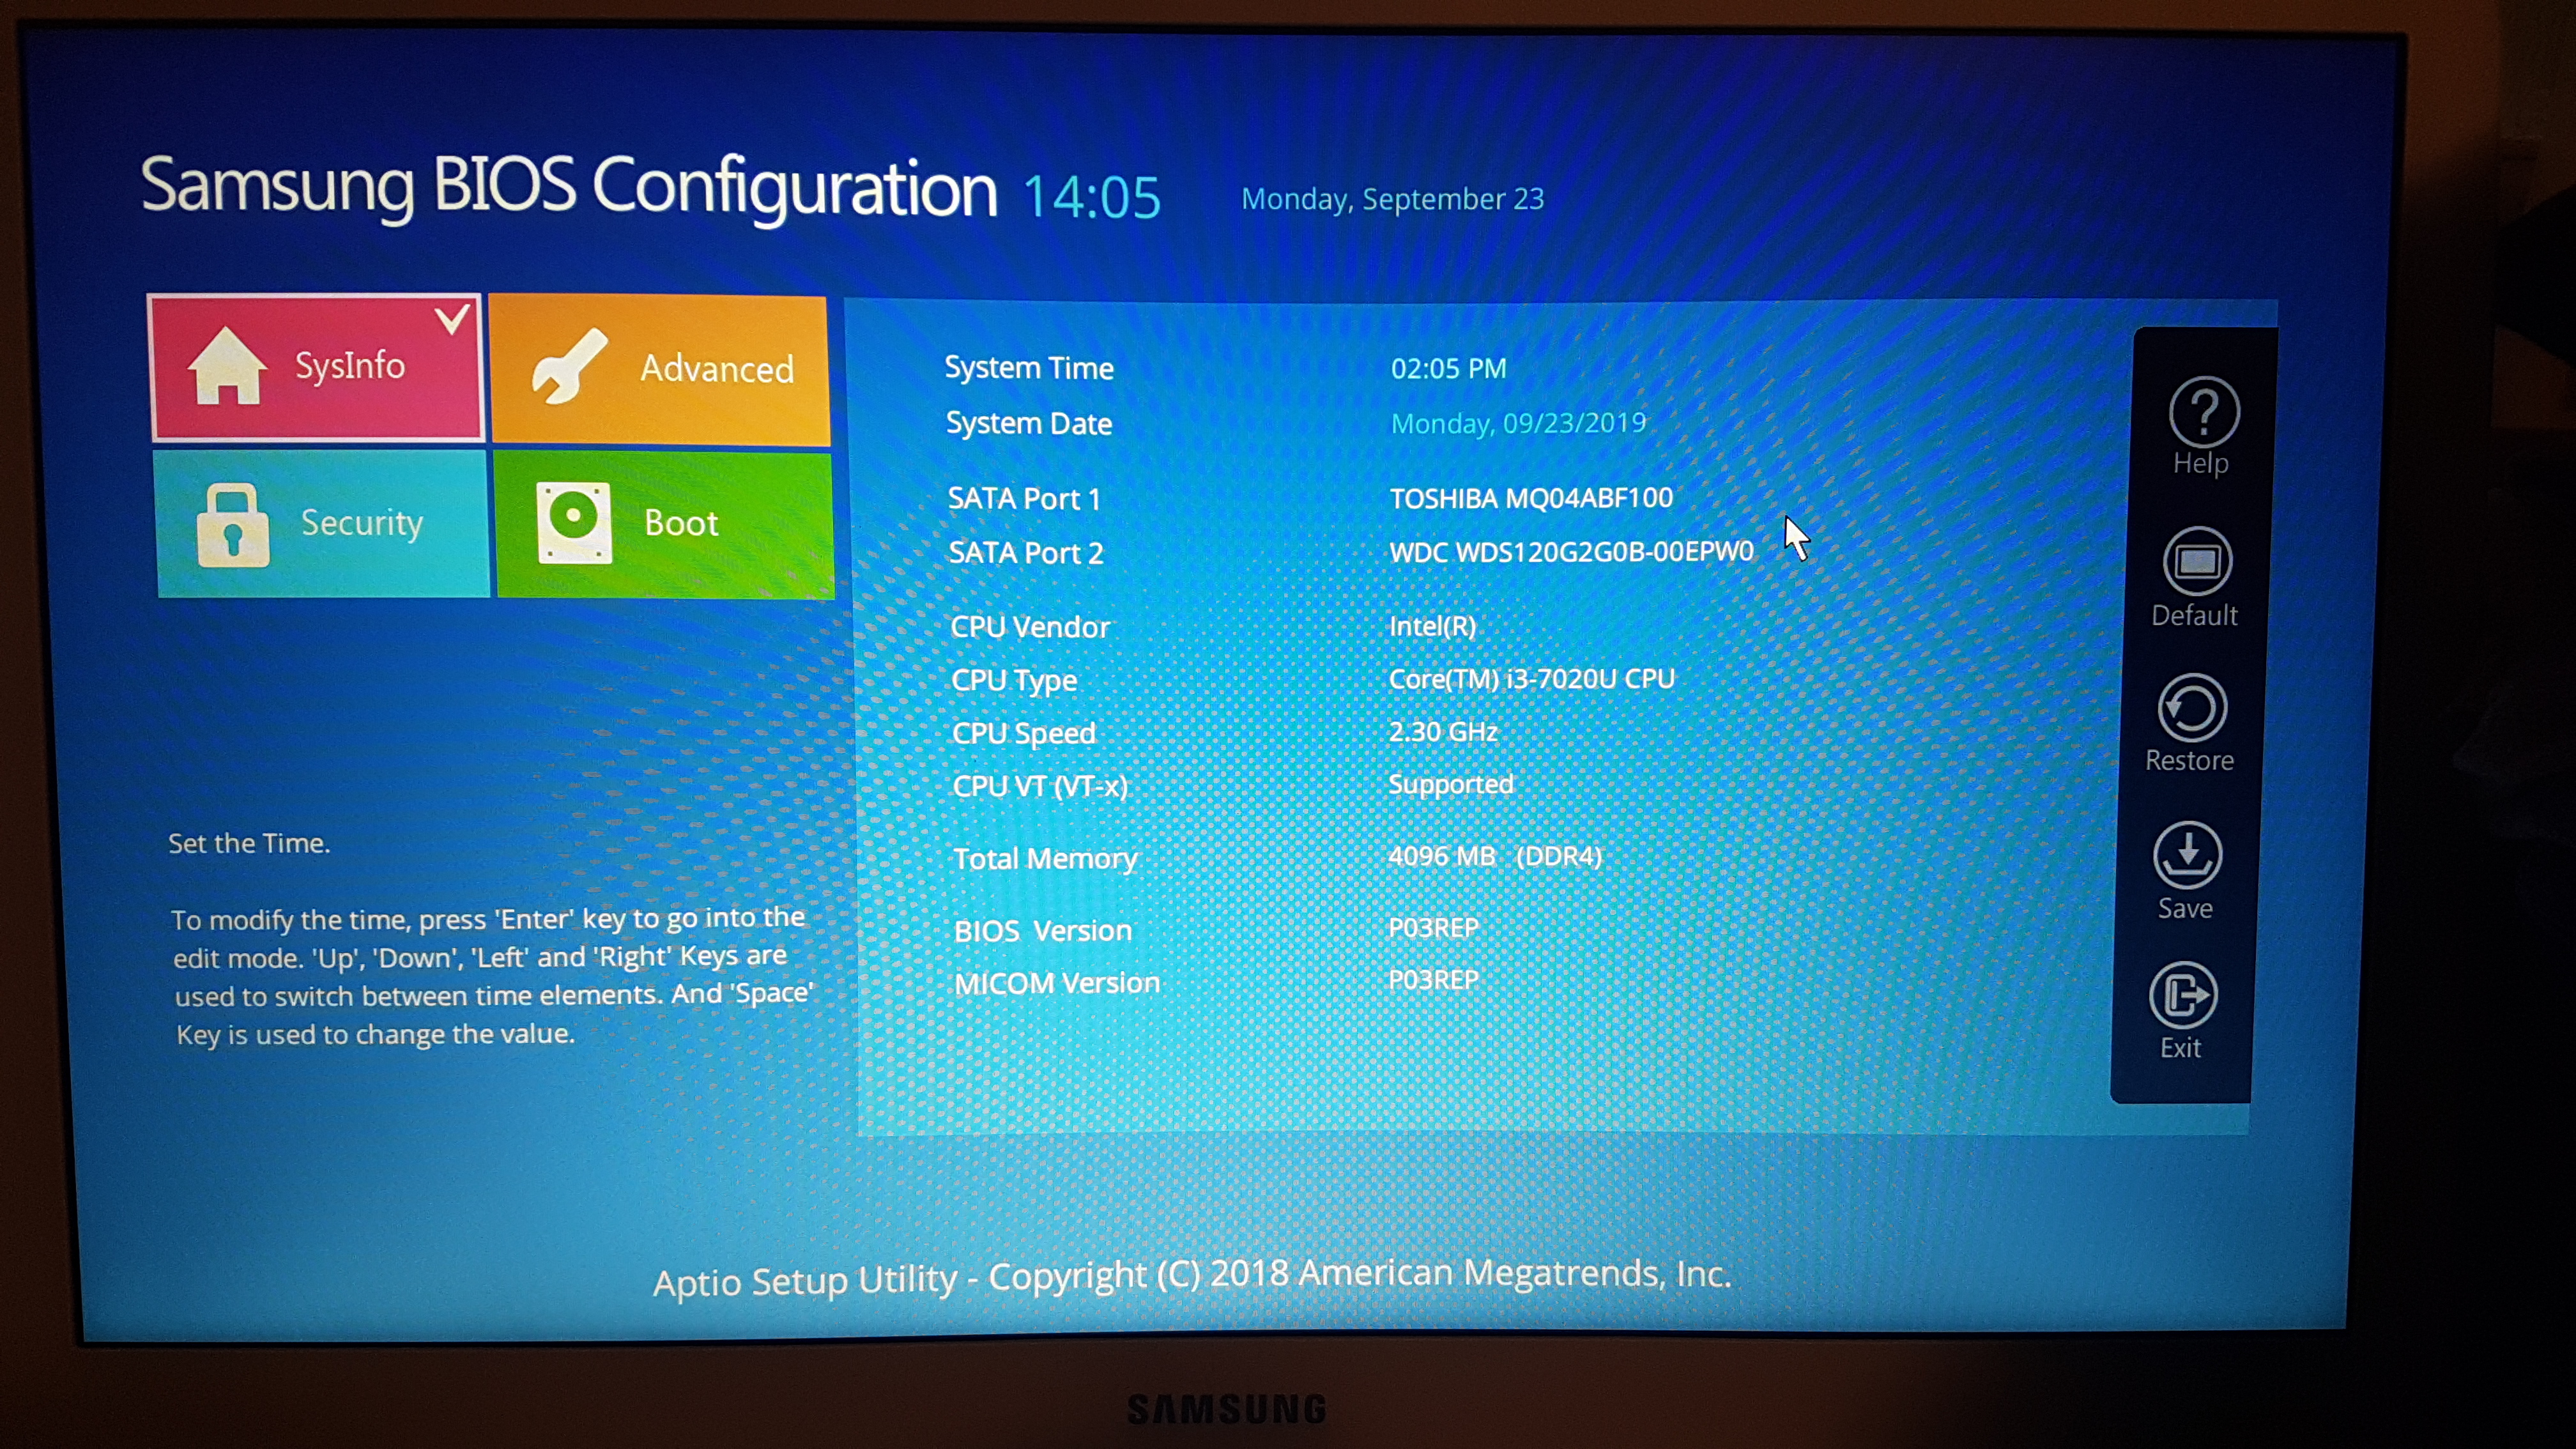Click the Supported VT-x value

tap(1451, 784)
